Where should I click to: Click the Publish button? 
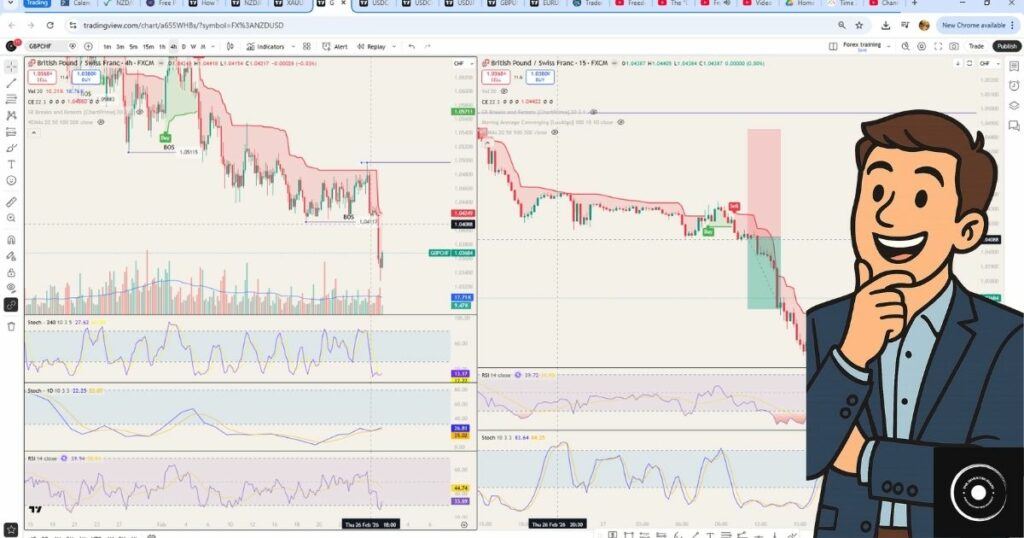pyautogui.click(x=1007, y=46)
